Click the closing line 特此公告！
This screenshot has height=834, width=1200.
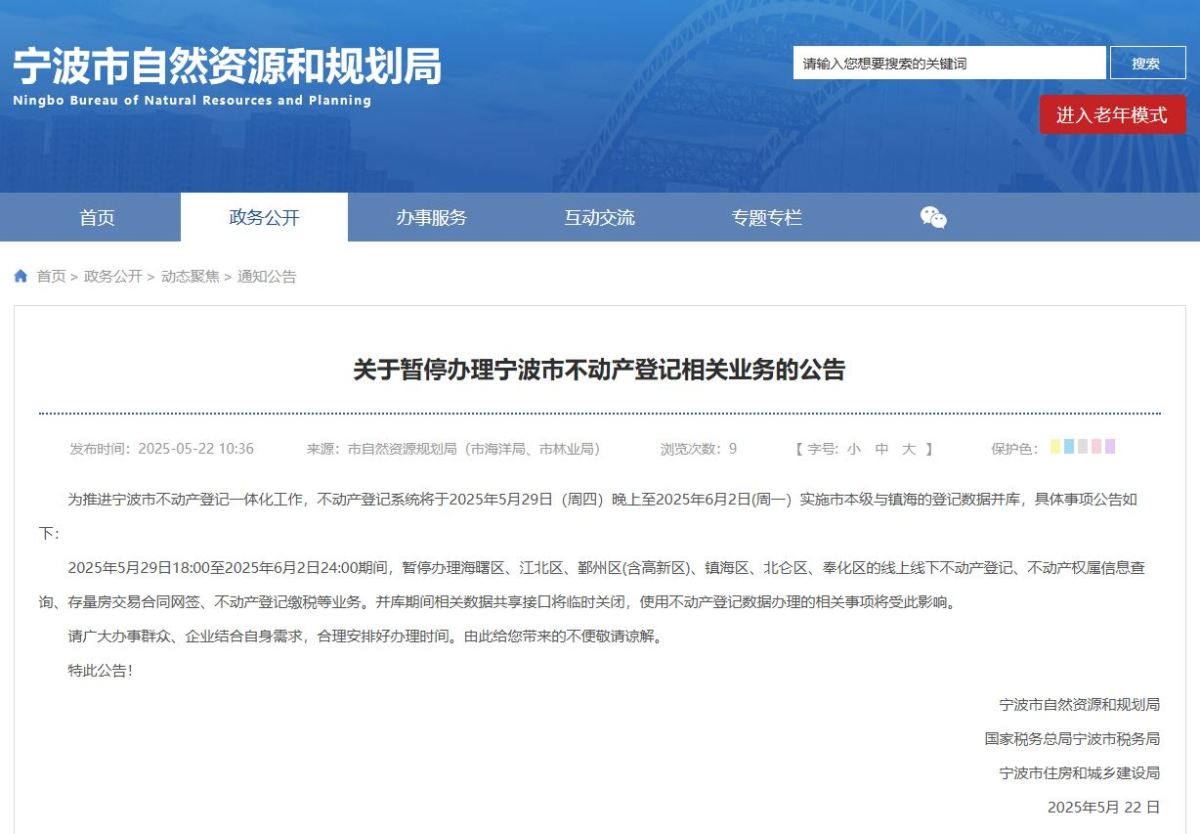pyautogui.click(x=100, y=671)
